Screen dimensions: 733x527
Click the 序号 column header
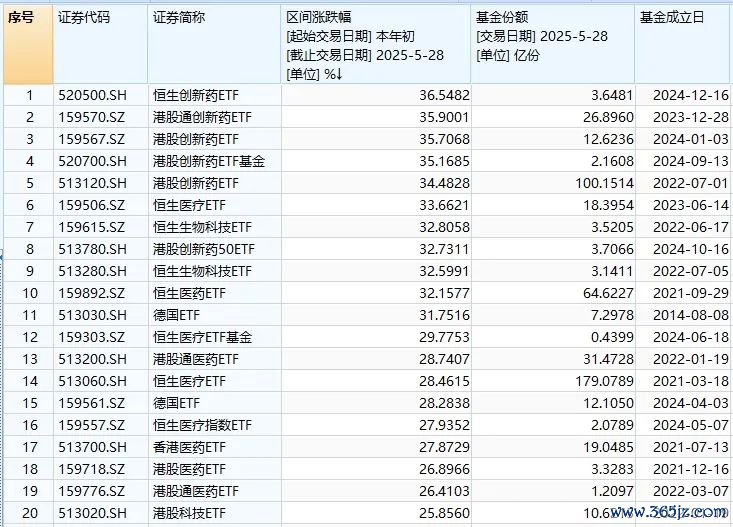[x=28, y=44]
